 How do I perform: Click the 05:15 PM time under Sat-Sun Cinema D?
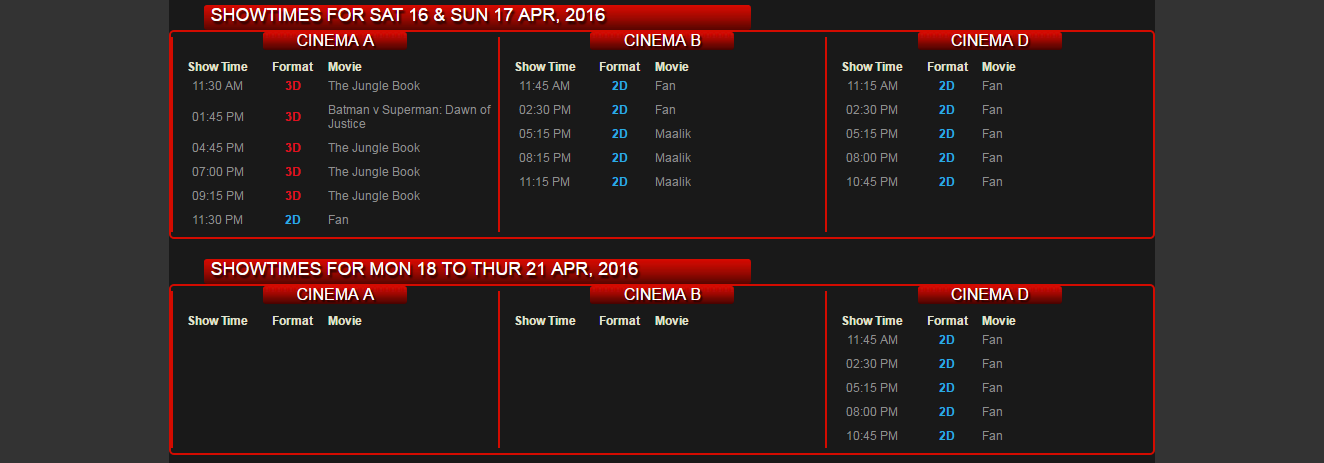872,134
